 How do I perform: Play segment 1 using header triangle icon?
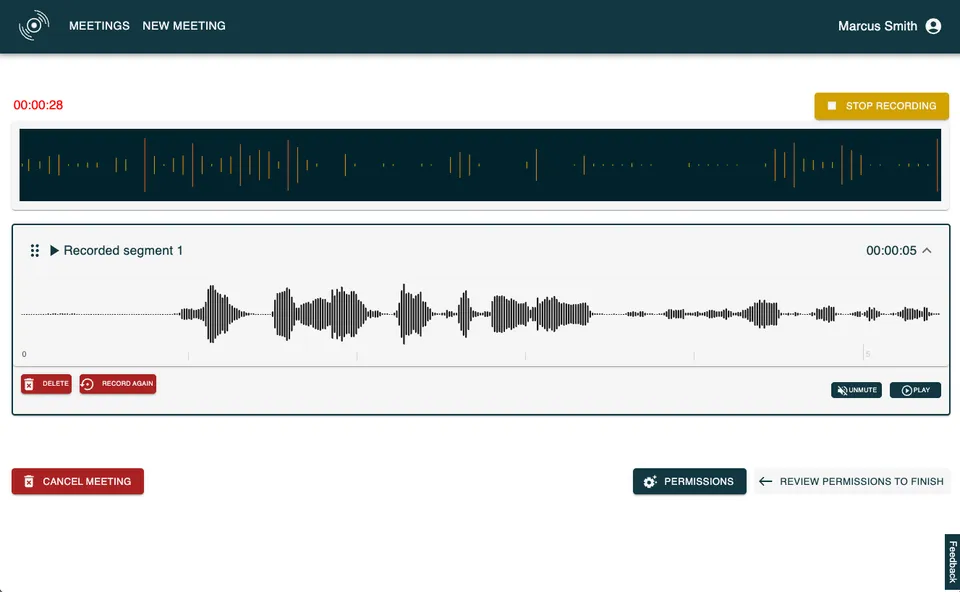54,250
